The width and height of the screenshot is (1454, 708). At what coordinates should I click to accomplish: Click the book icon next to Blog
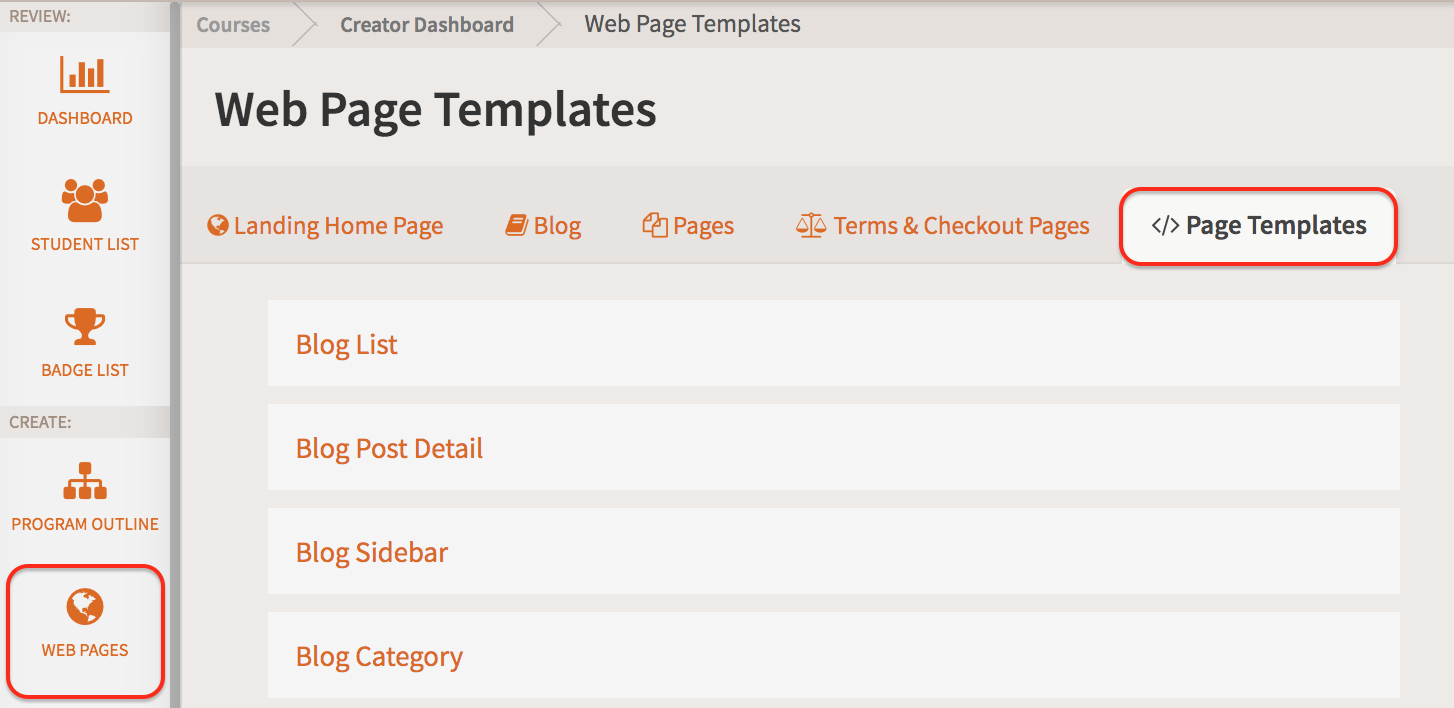tap(516, 225)
